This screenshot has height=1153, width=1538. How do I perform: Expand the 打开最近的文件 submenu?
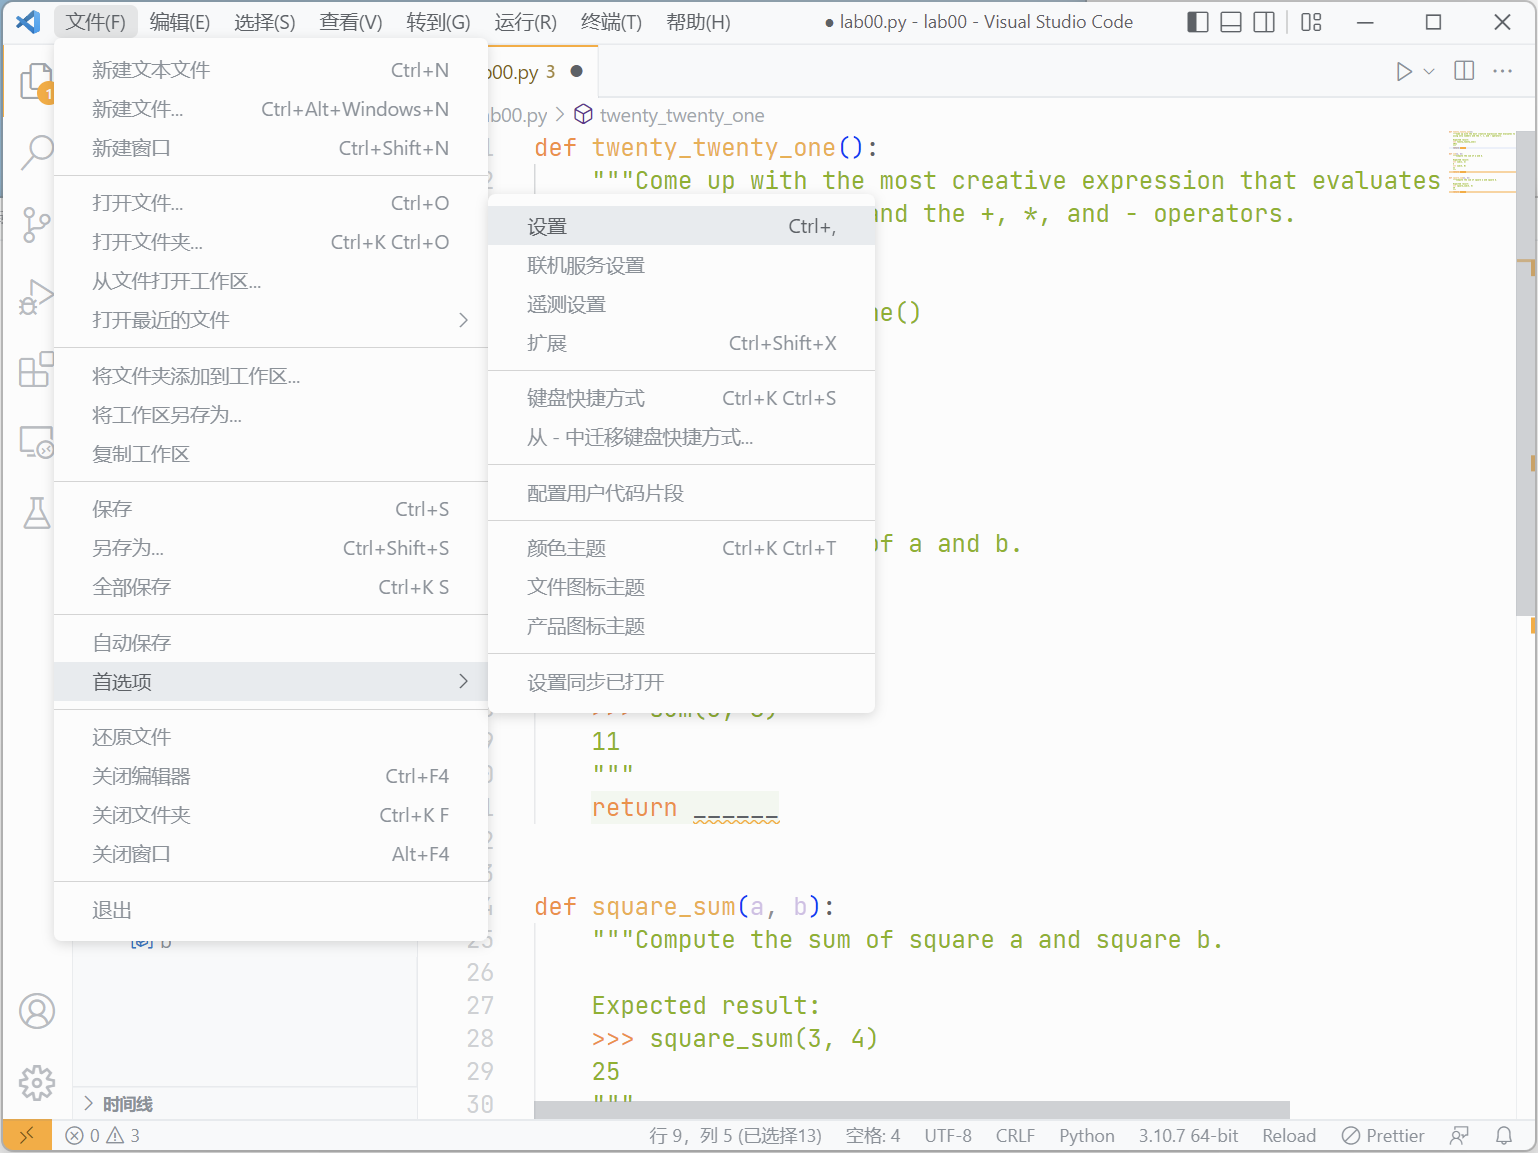(270, 320)
